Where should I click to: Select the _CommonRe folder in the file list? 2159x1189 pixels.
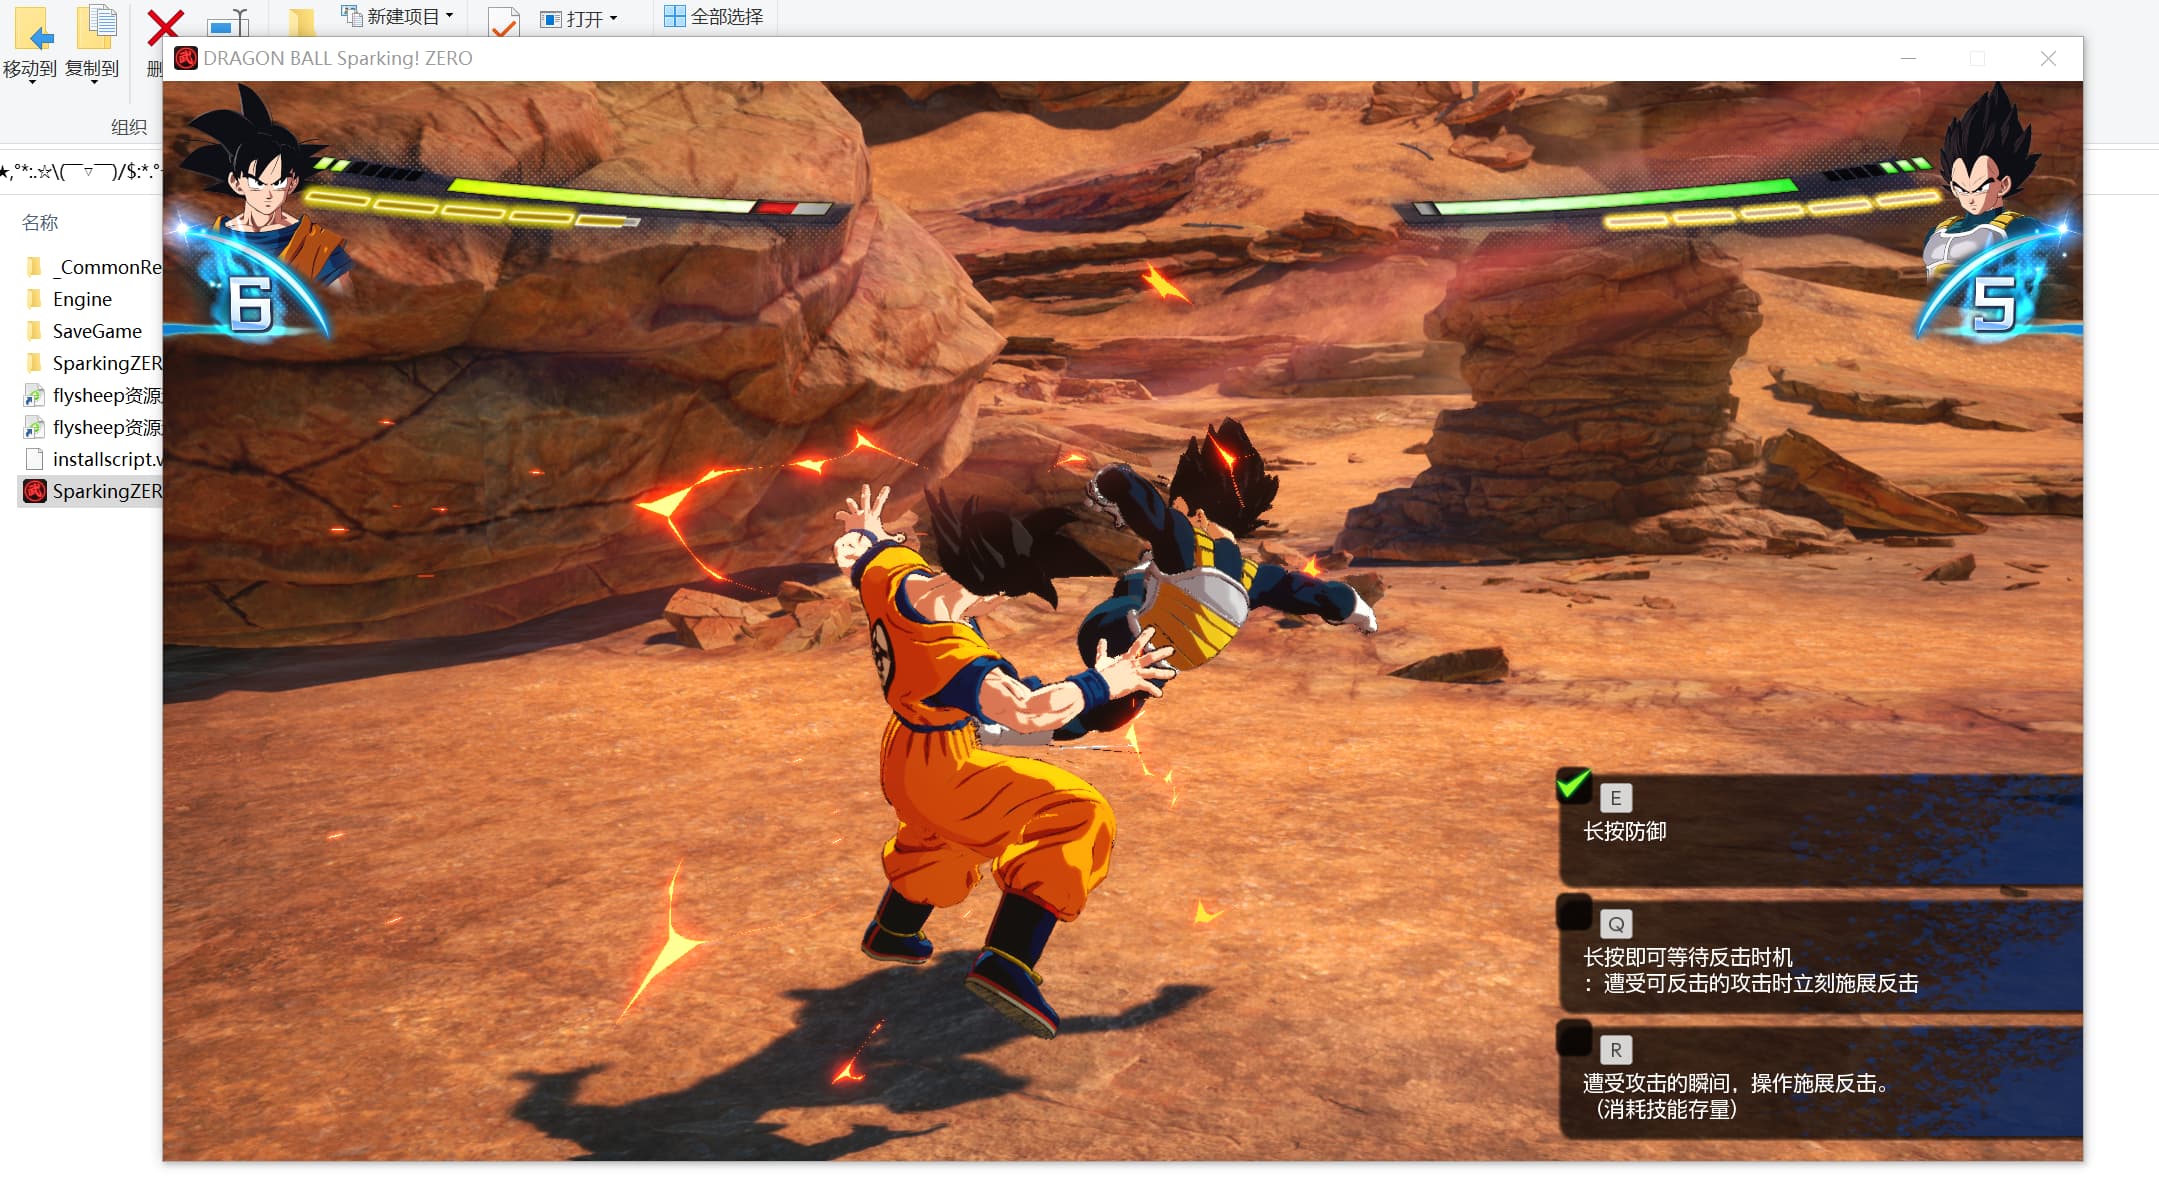92,267
